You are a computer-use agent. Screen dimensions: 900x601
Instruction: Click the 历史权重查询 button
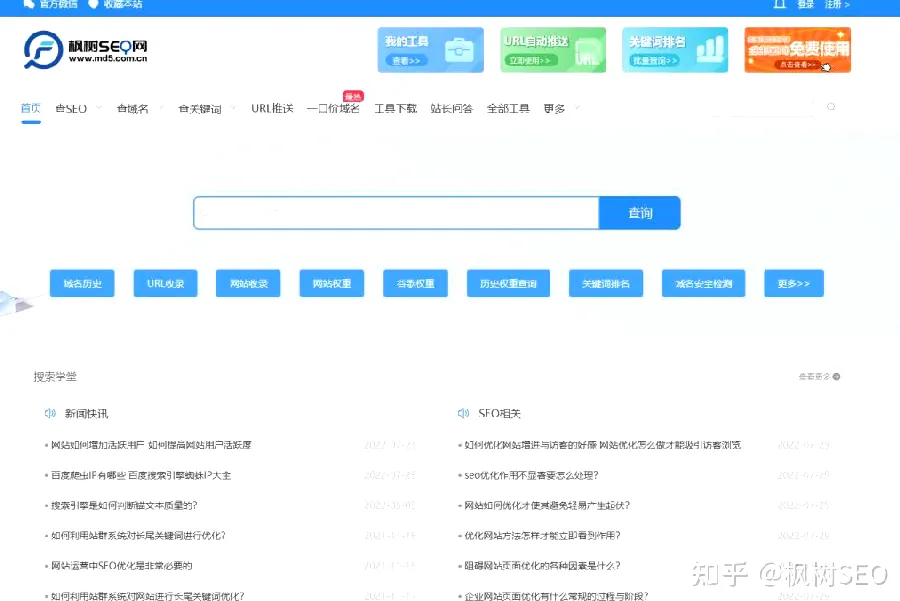(509, 284)
